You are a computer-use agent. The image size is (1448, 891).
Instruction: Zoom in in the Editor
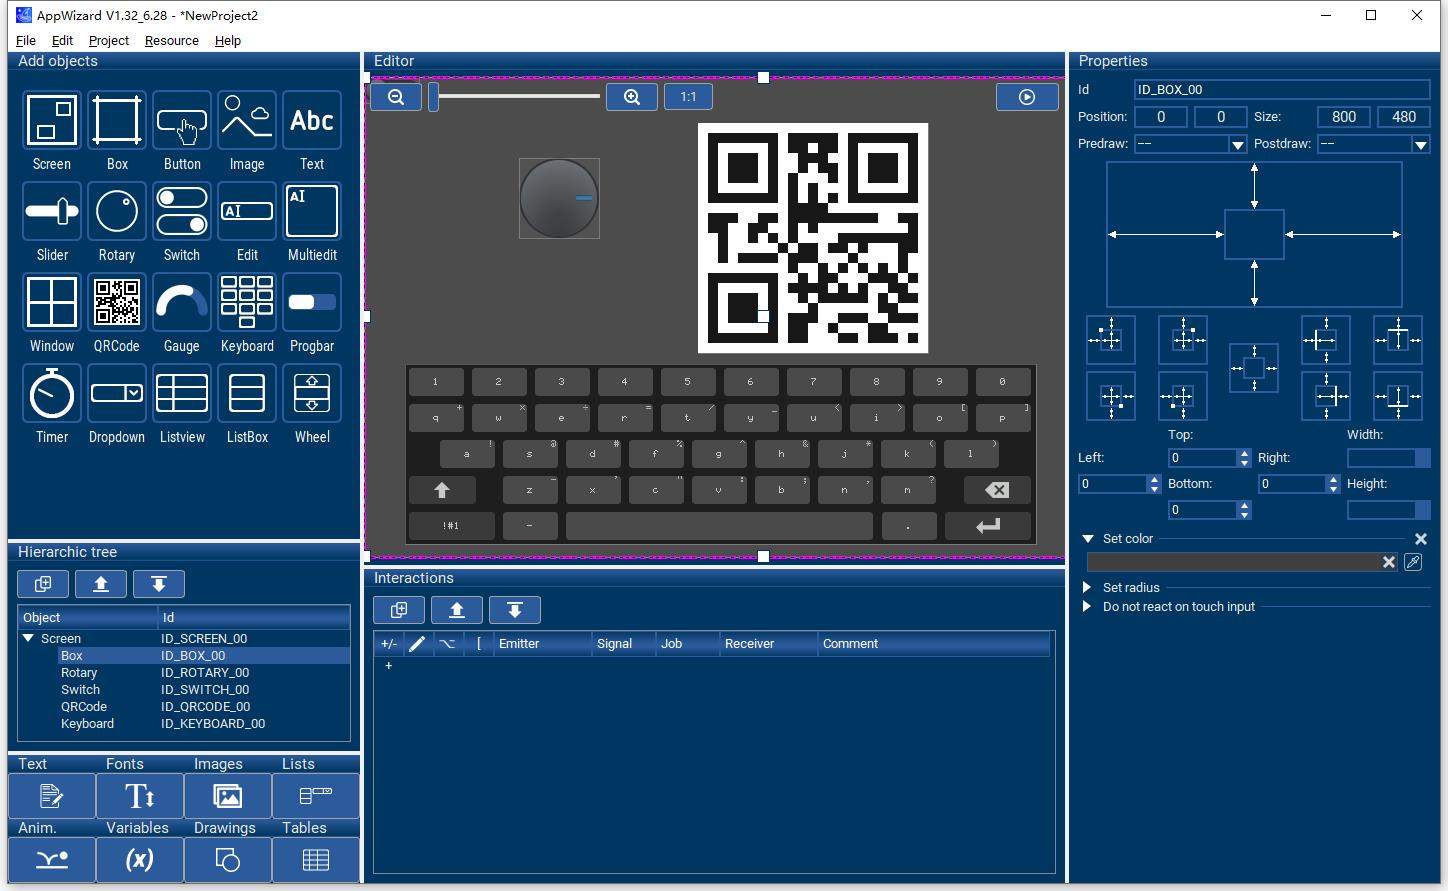632,97
